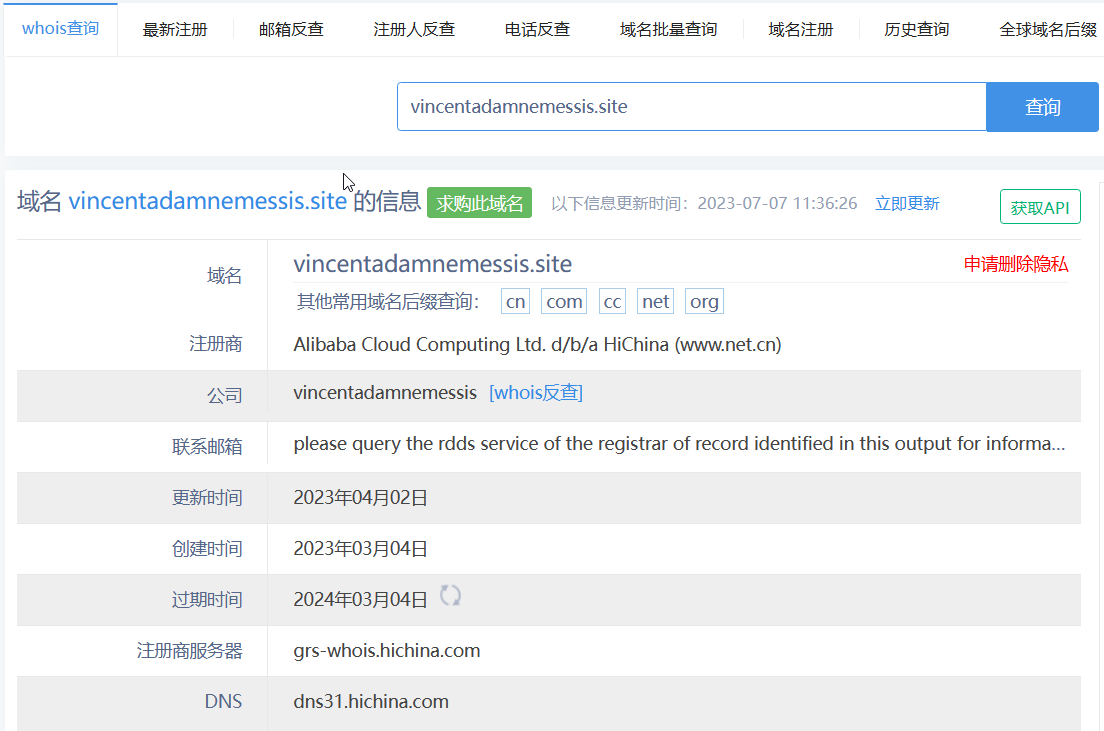The image size is (1104, 731).
Task: Open the 域名批量查询 tab
Action: click(x=668, y=29)
